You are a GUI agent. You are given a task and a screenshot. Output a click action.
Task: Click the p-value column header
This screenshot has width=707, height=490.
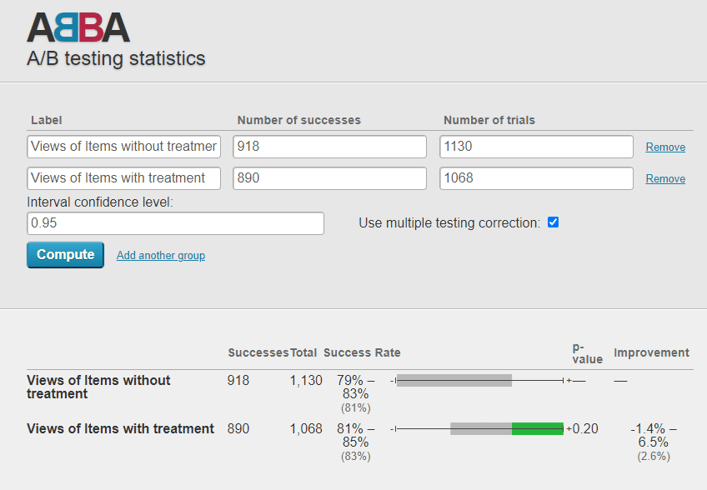[587, 352]
